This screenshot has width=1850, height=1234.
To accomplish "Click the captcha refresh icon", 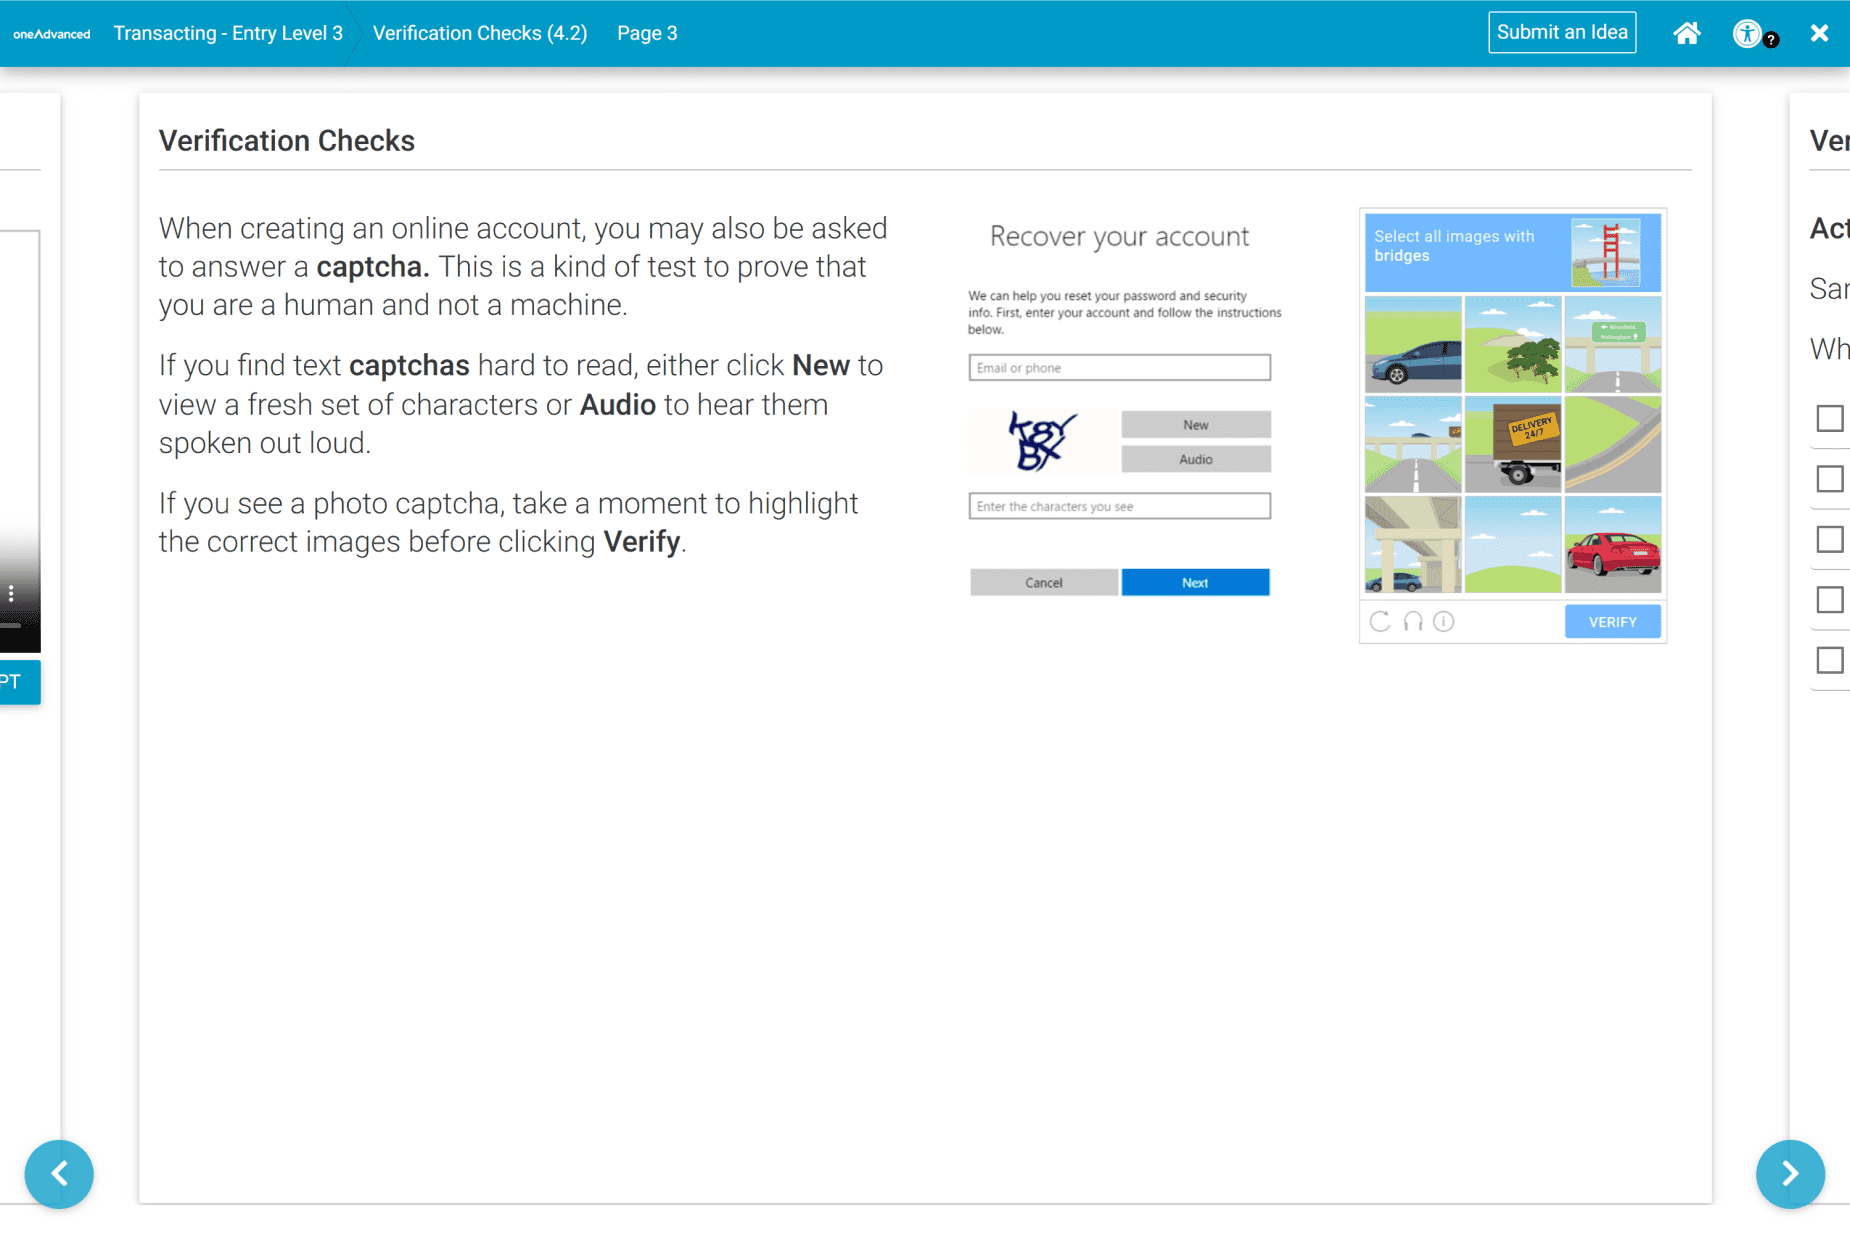I will click(x=1380, y=621).
